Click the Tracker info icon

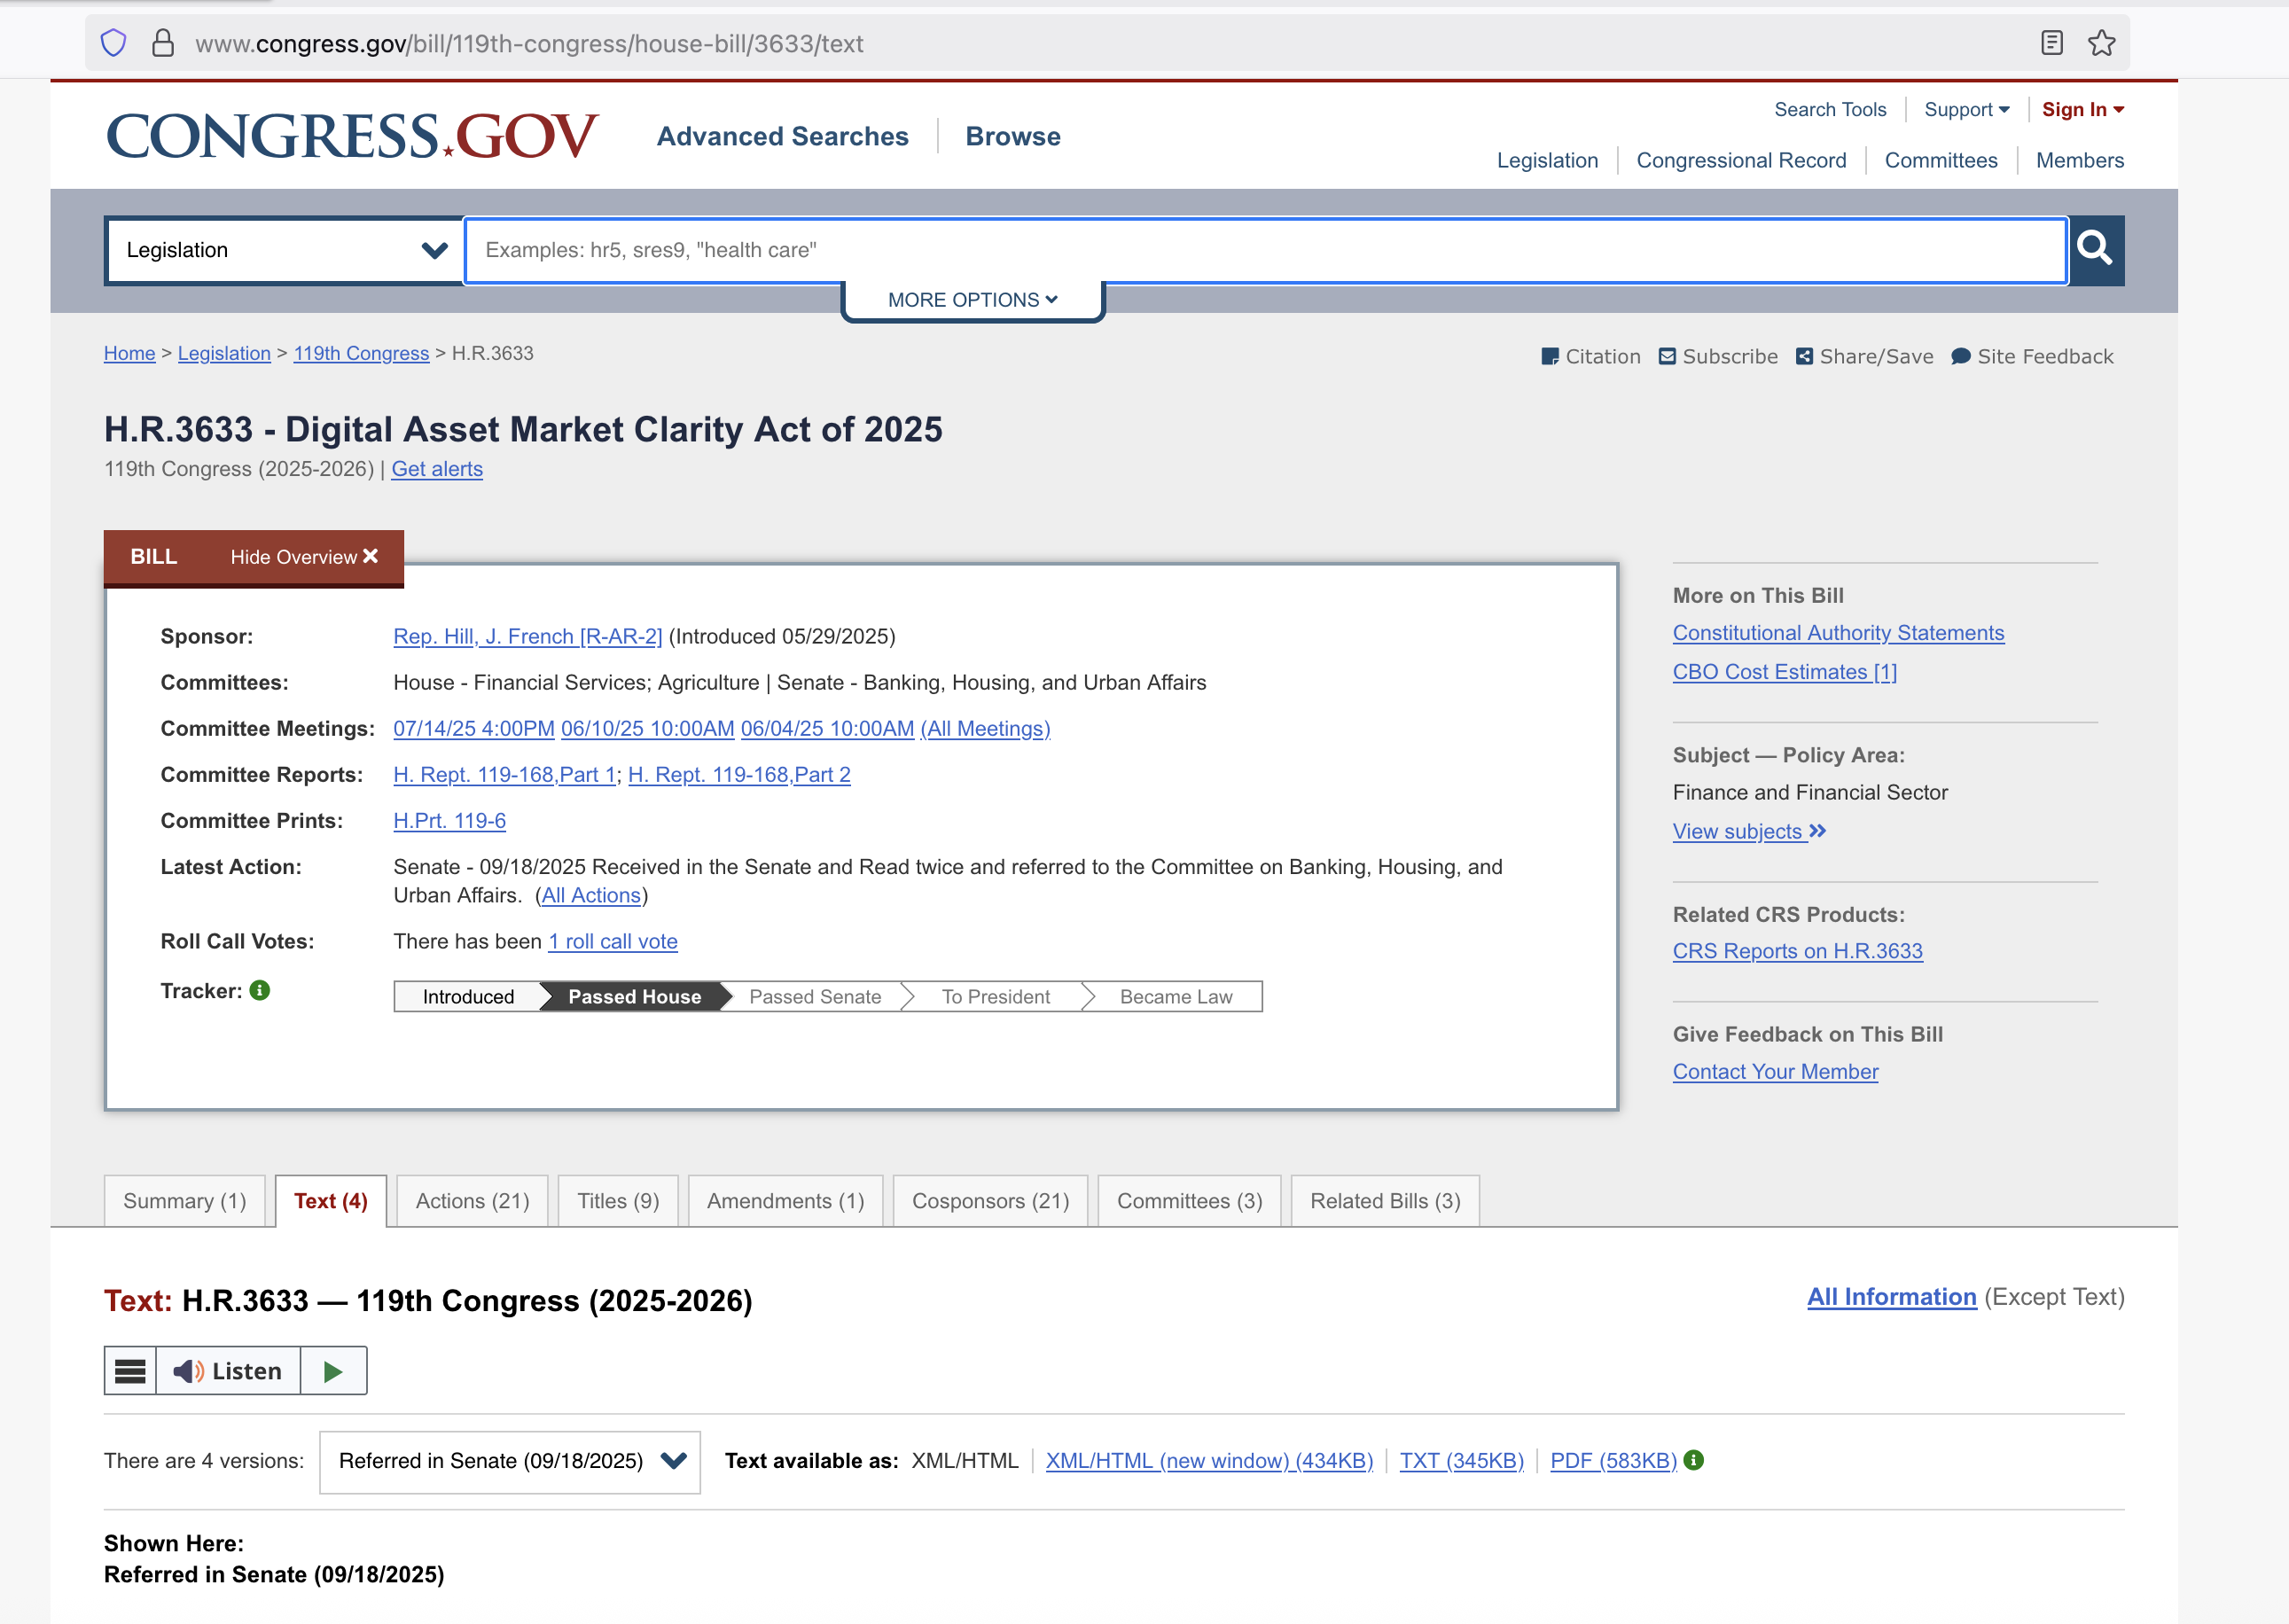[x=260, y=990]
